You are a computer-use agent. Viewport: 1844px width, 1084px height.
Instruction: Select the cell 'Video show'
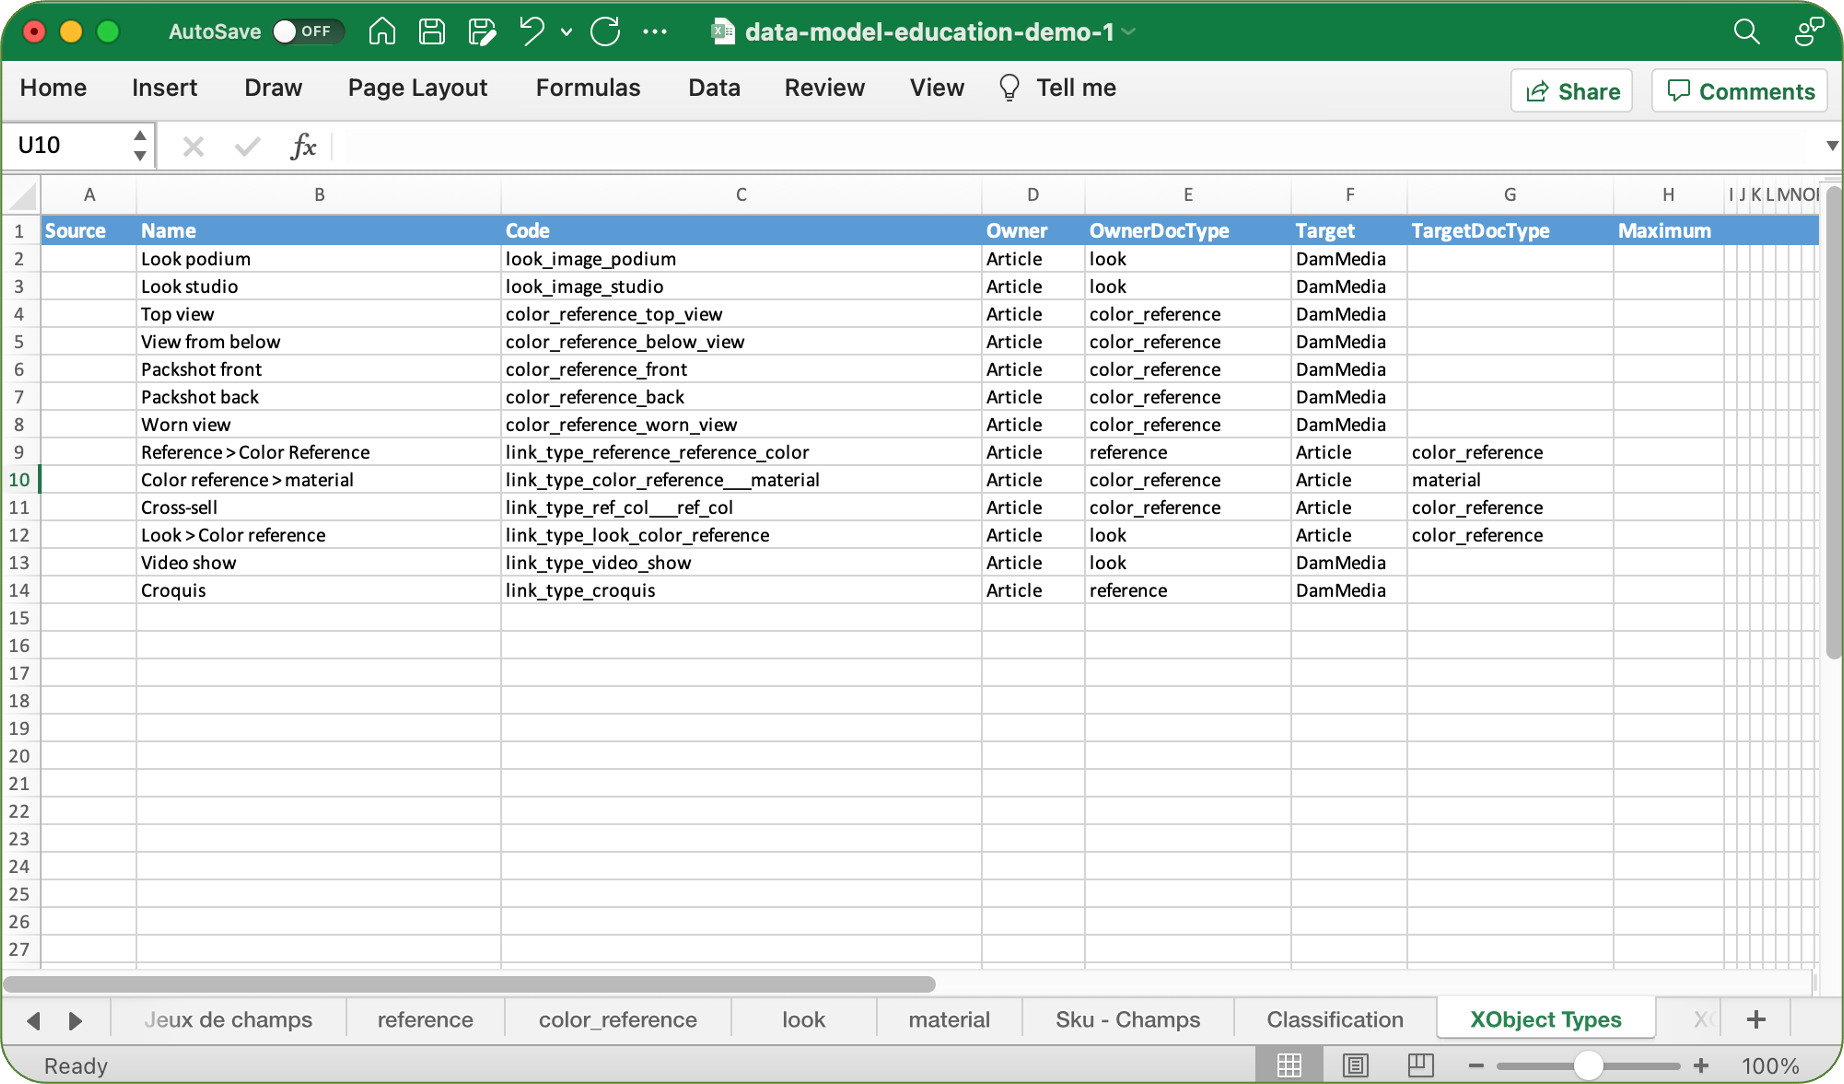coord(319,563)
